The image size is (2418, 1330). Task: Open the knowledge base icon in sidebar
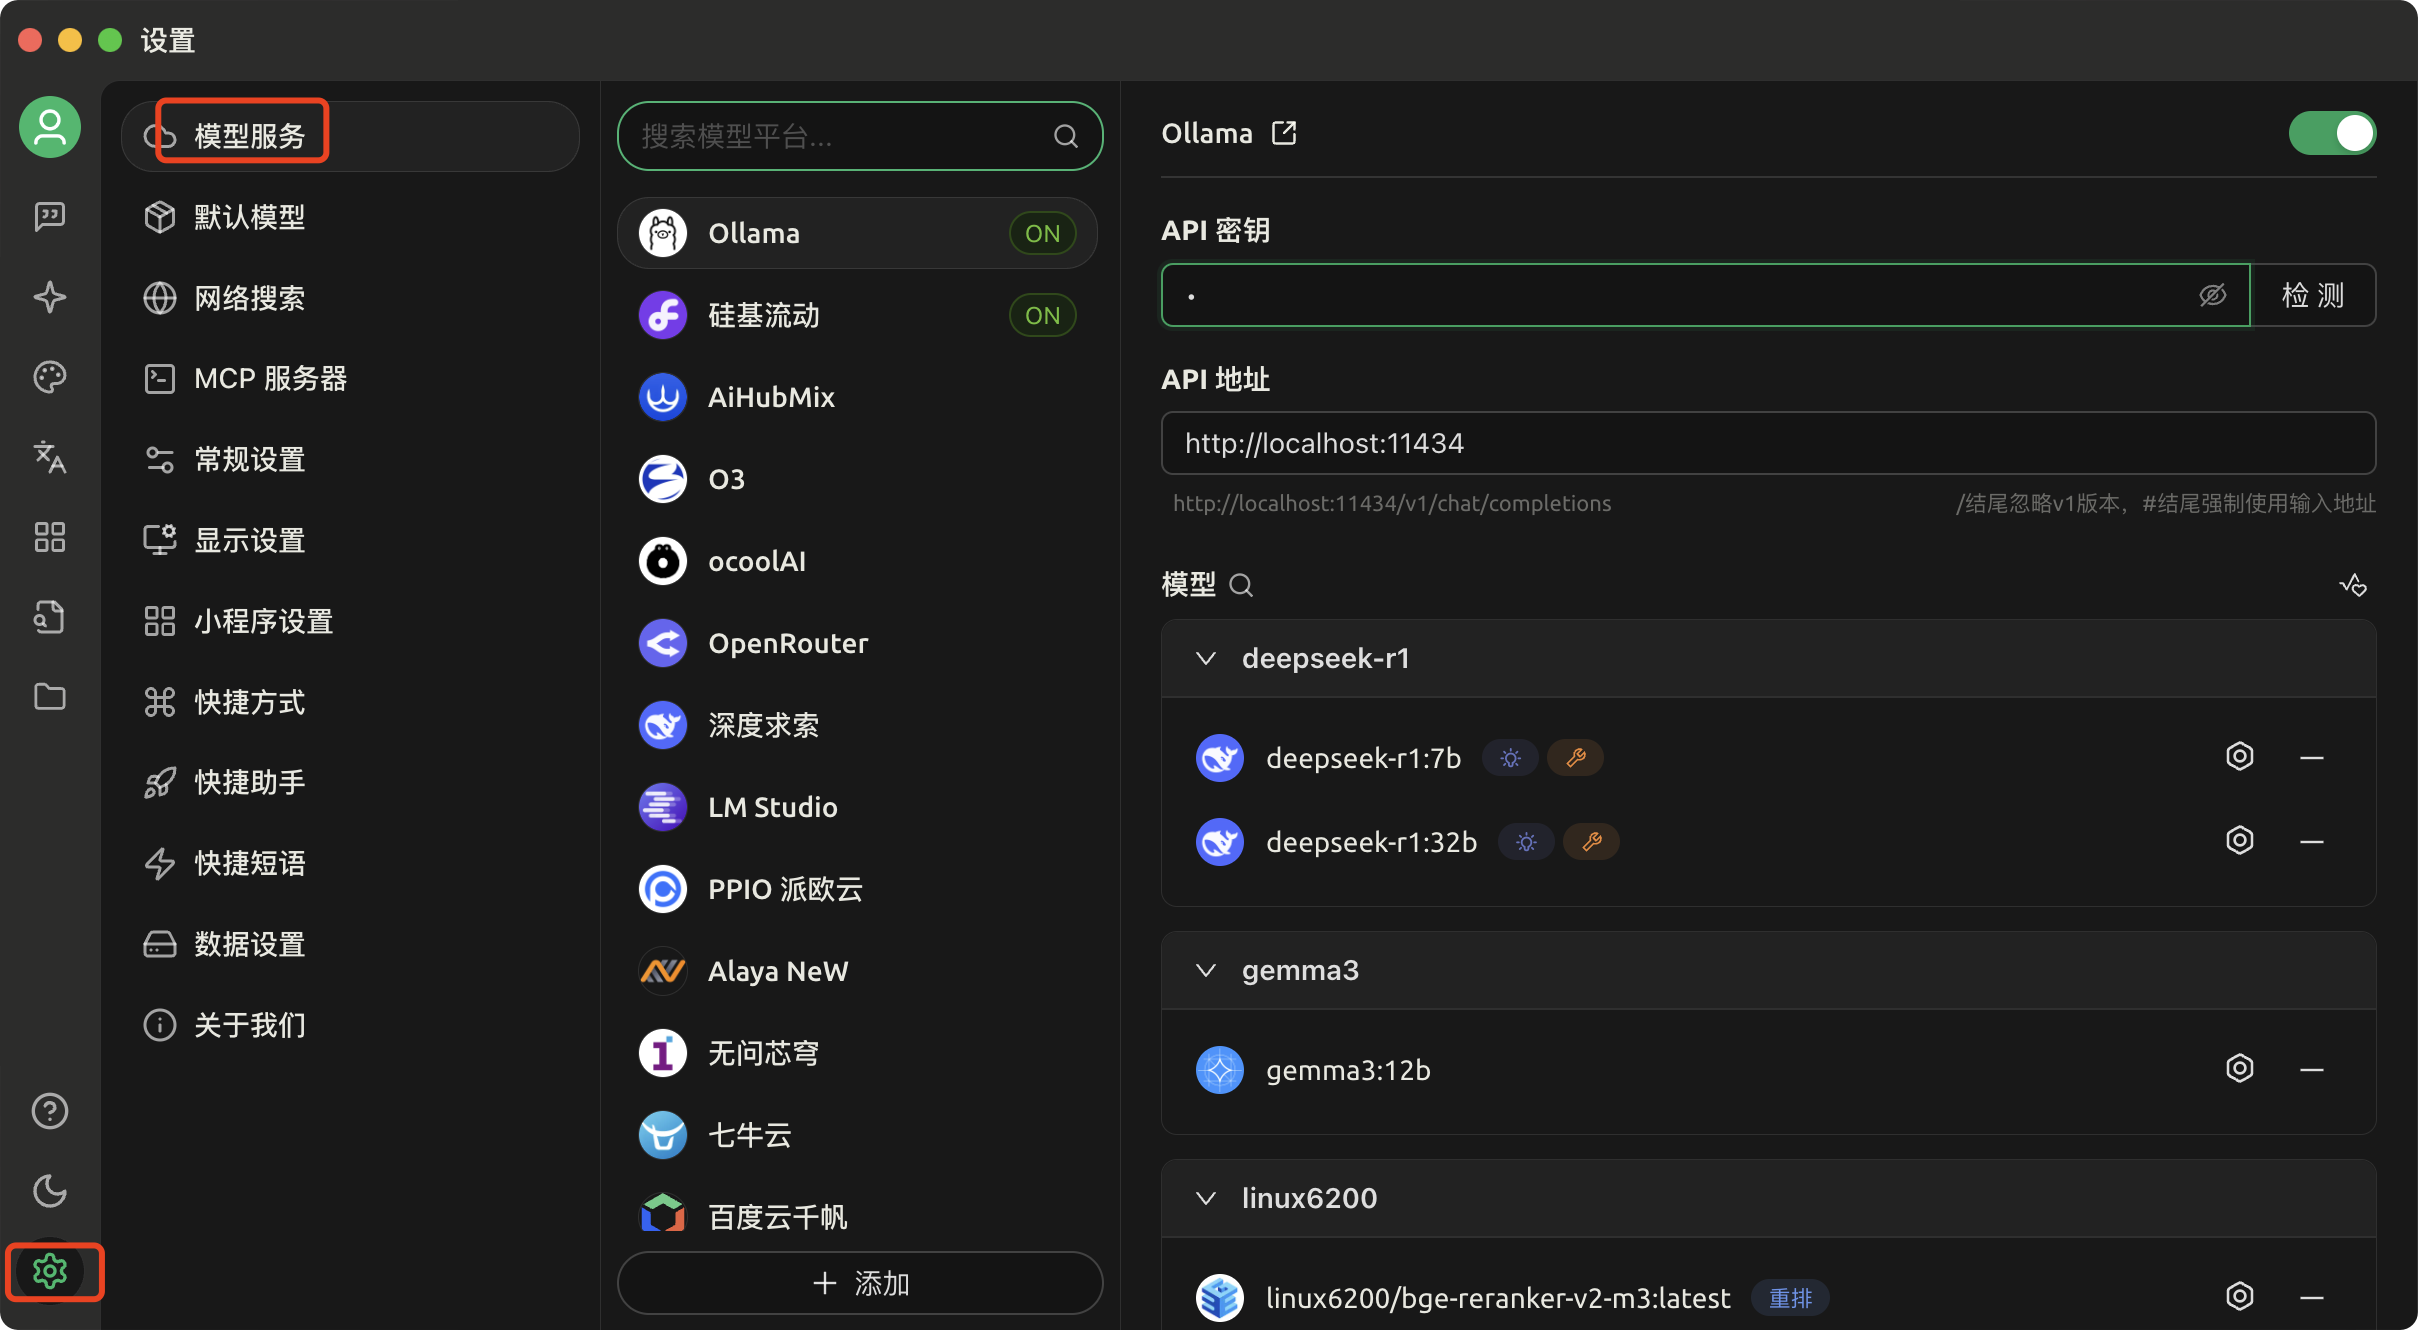50,617
